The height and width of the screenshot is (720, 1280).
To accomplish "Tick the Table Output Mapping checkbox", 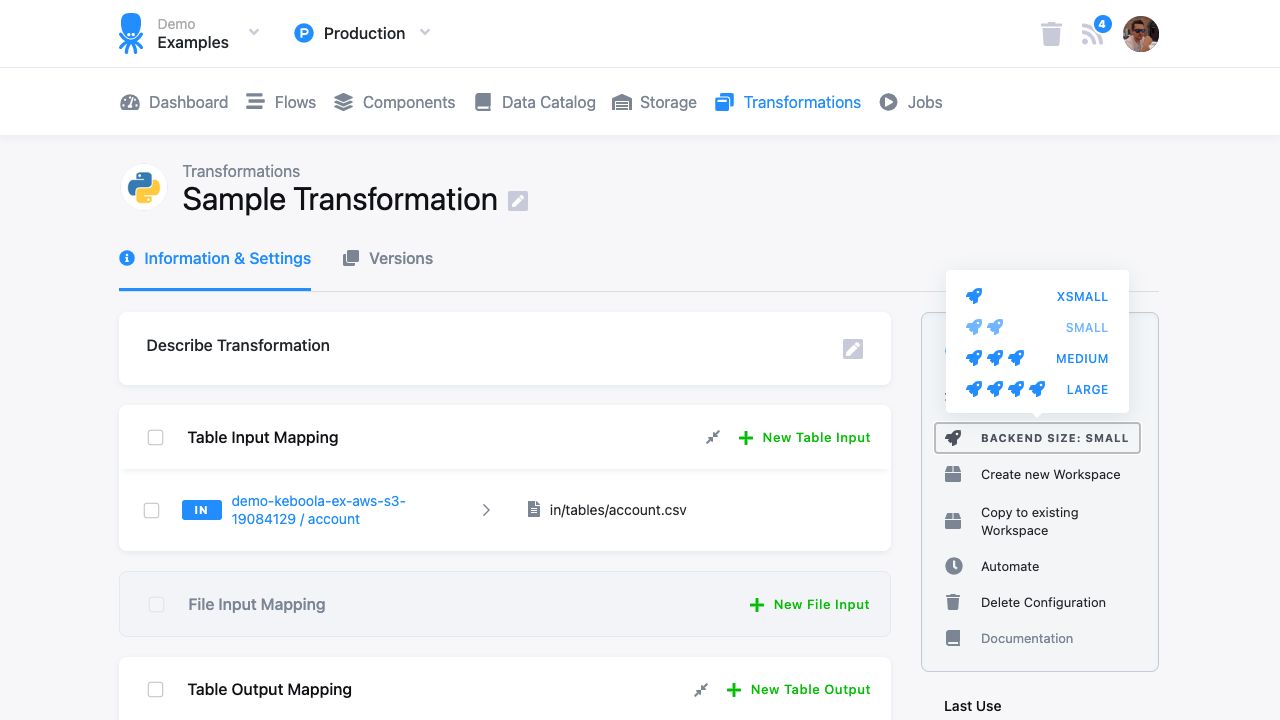I will pyautogui.click(x=155, y=689).
